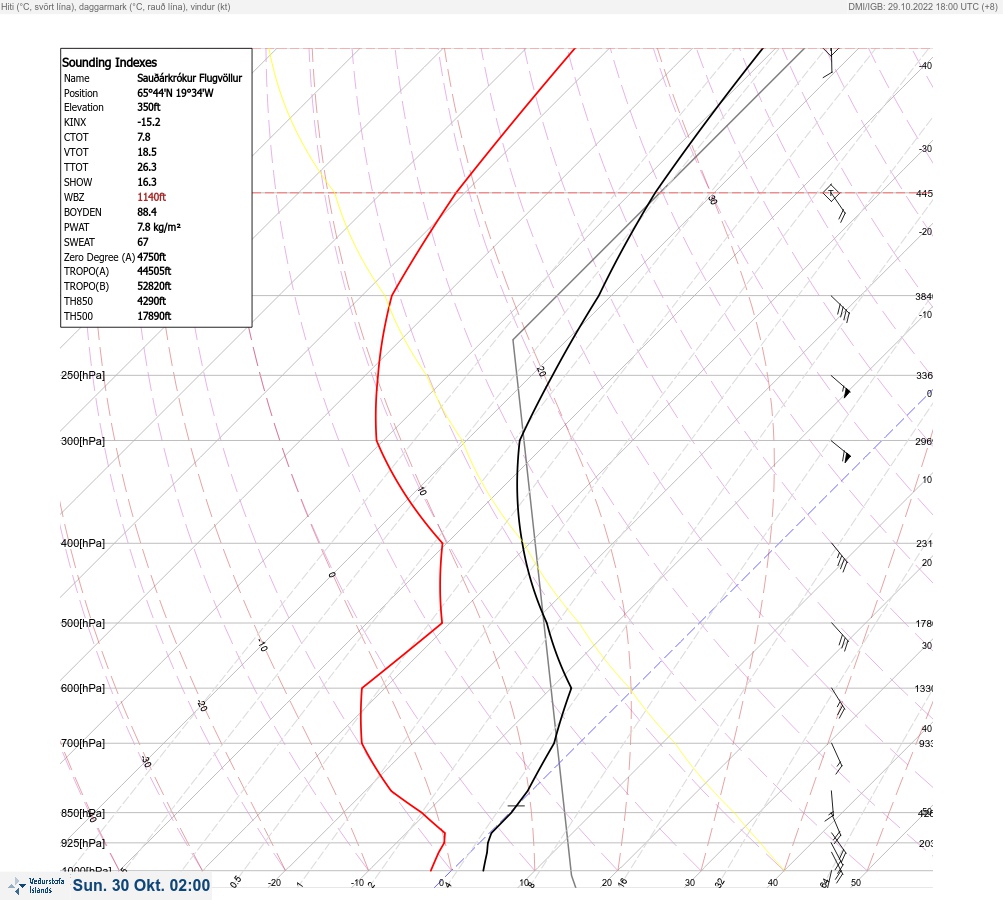Click the VTOT value 18.5

point(146,152)
